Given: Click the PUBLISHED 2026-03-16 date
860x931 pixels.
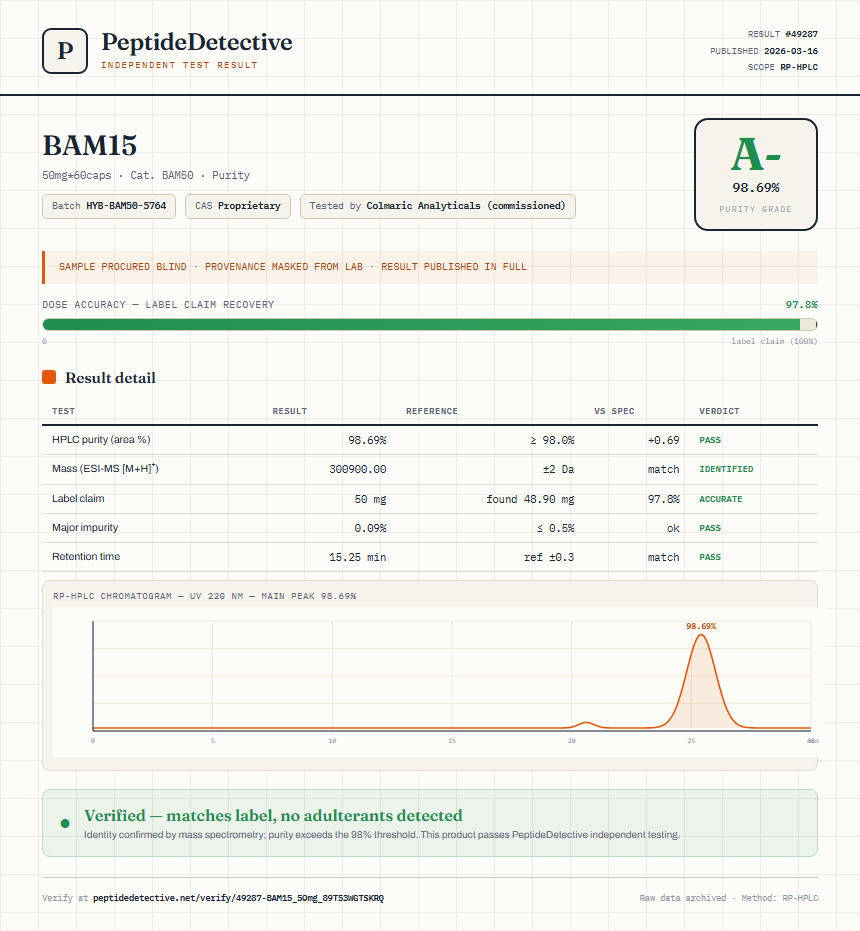Looking at the screenshot, I should pyautogui.click(x=764, y=51).
